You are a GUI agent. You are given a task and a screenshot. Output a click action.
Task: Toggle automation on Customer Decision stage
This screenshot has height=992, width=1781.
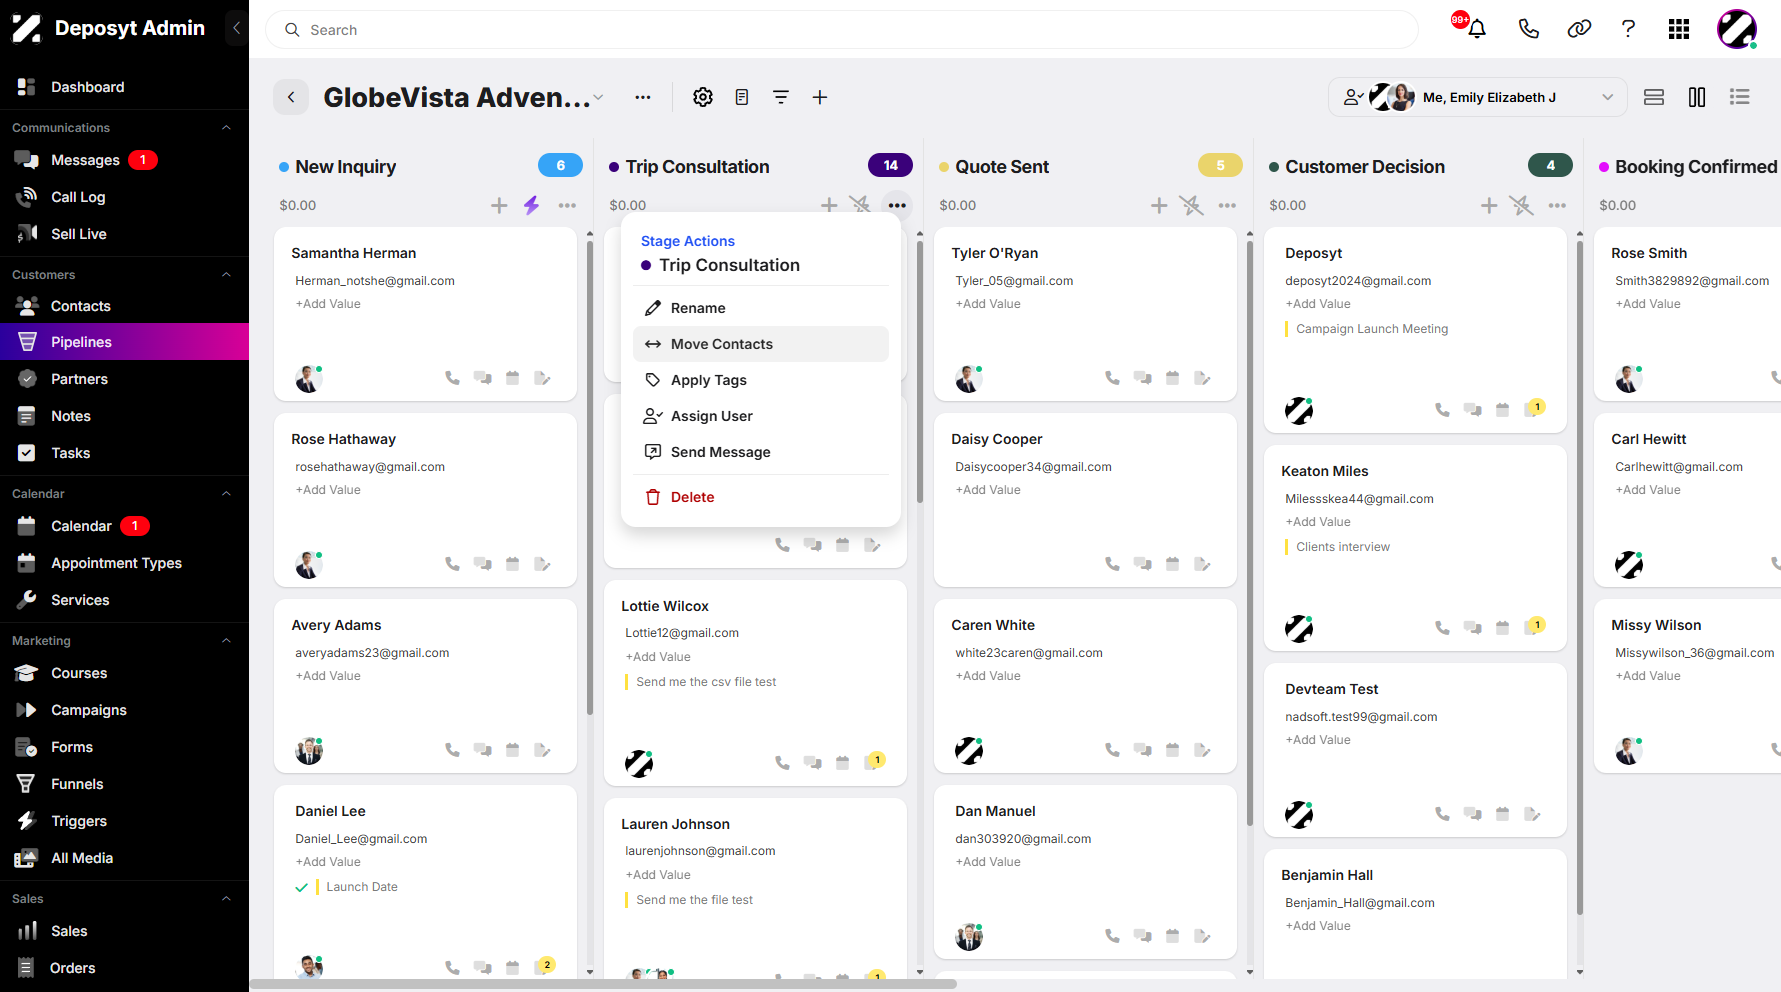coord(1521,205)
